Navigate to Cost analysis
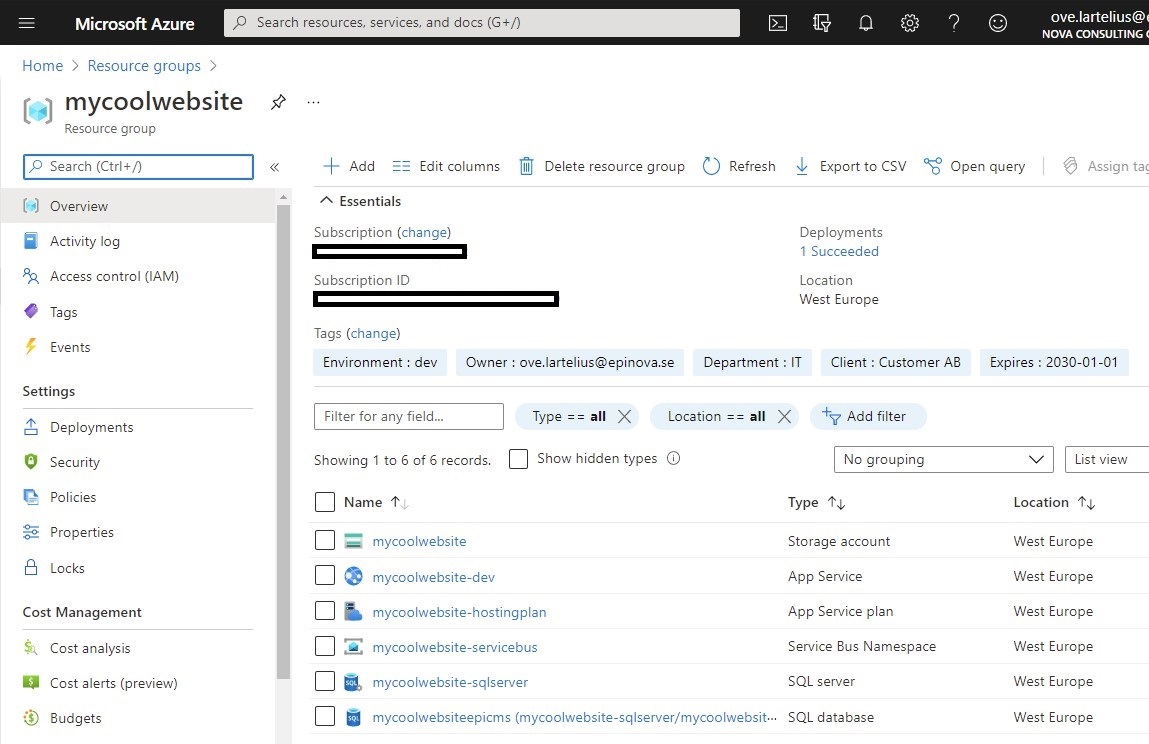Screen dimensions: 1149x744 [88, 647]
